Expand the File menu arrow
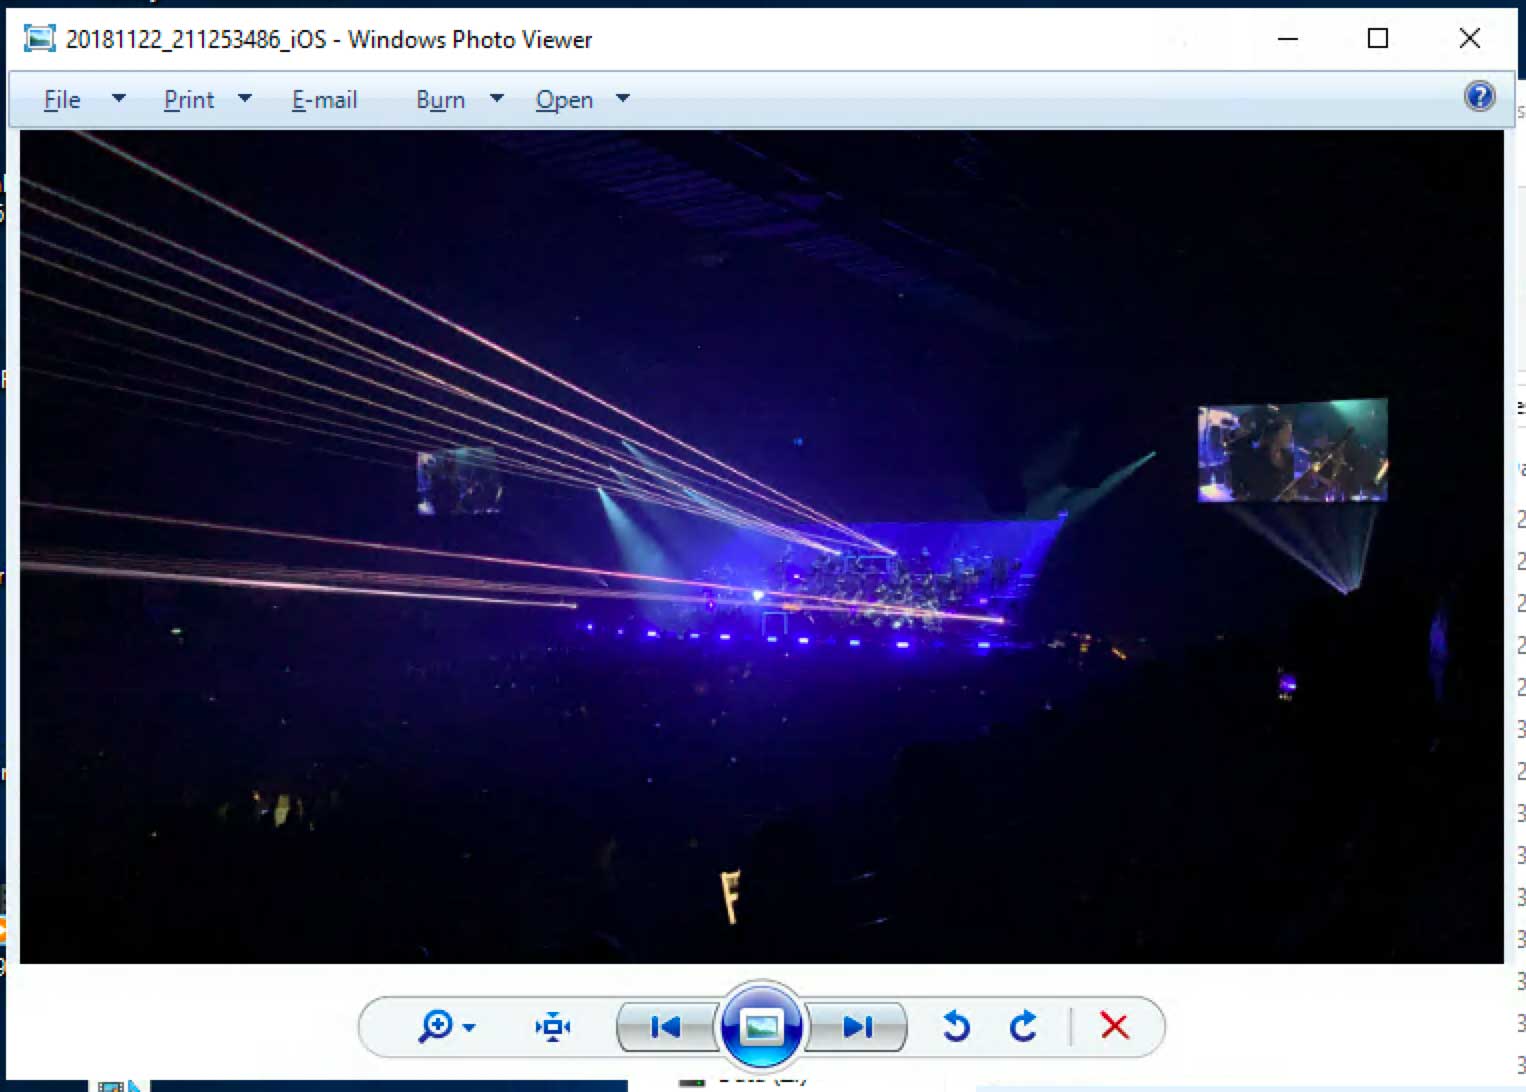Screen dimensions: 1526x1092 (x=118, y=98)
